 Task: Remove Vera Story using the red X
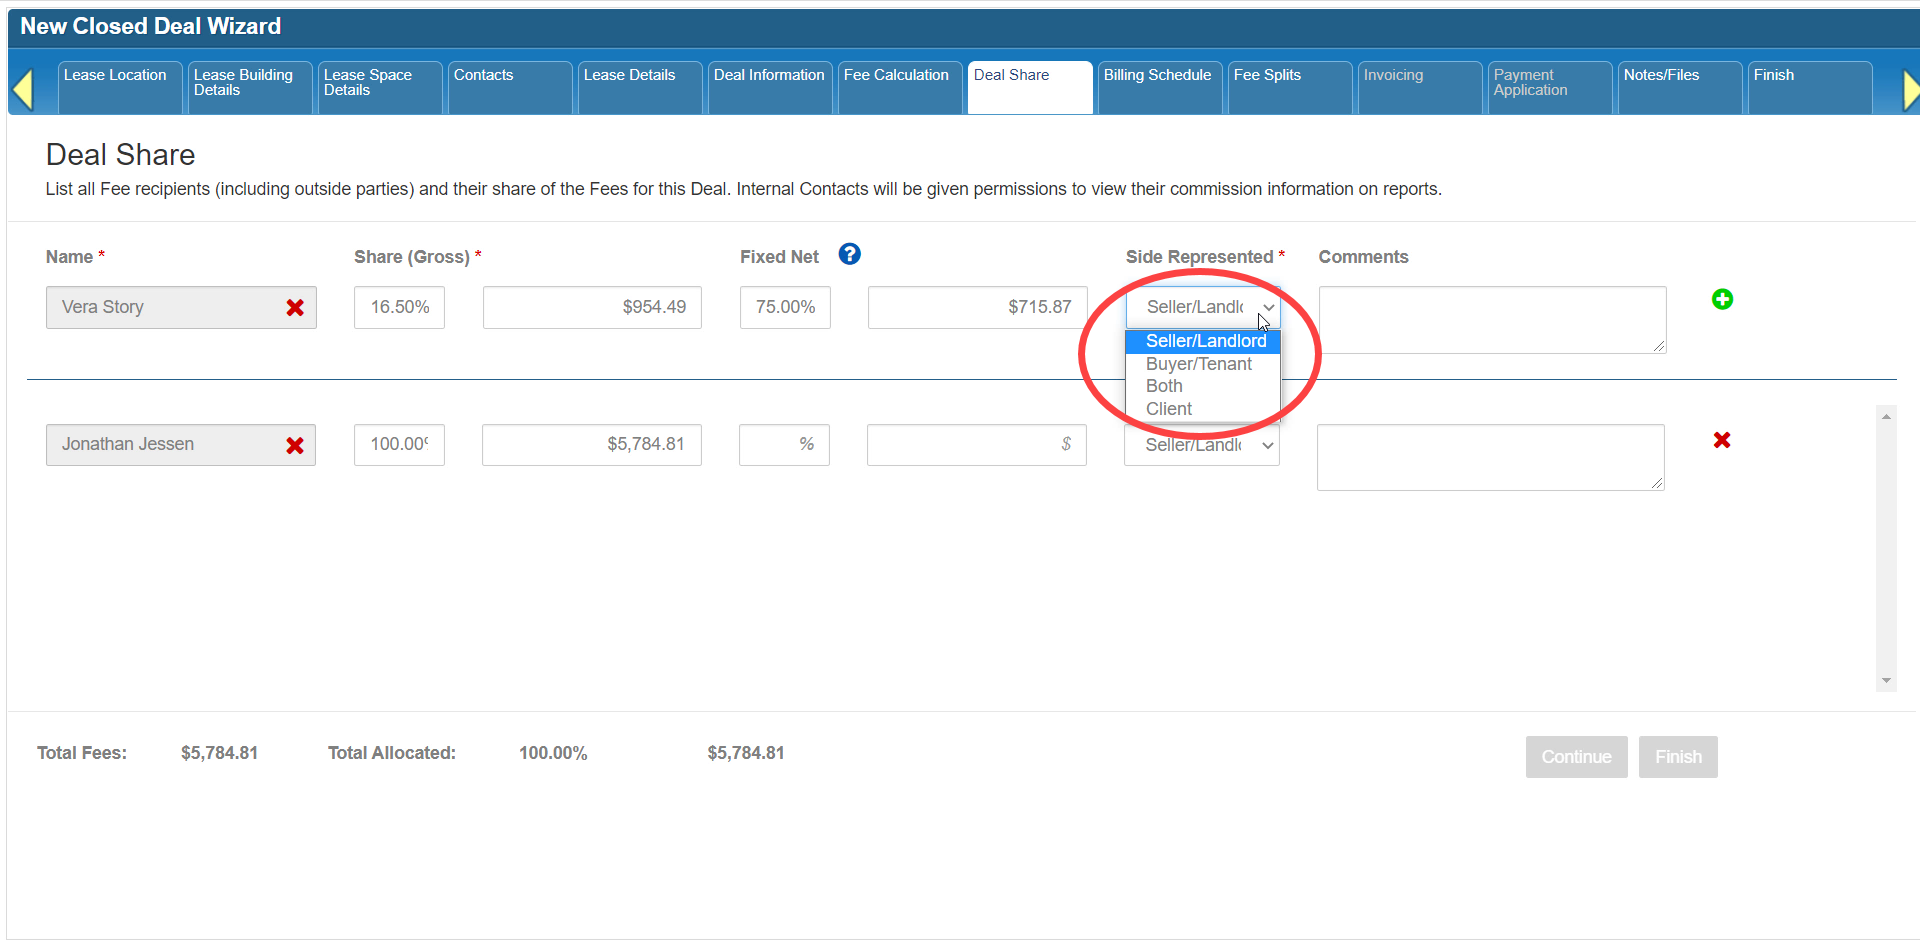[x=295, y=308]
